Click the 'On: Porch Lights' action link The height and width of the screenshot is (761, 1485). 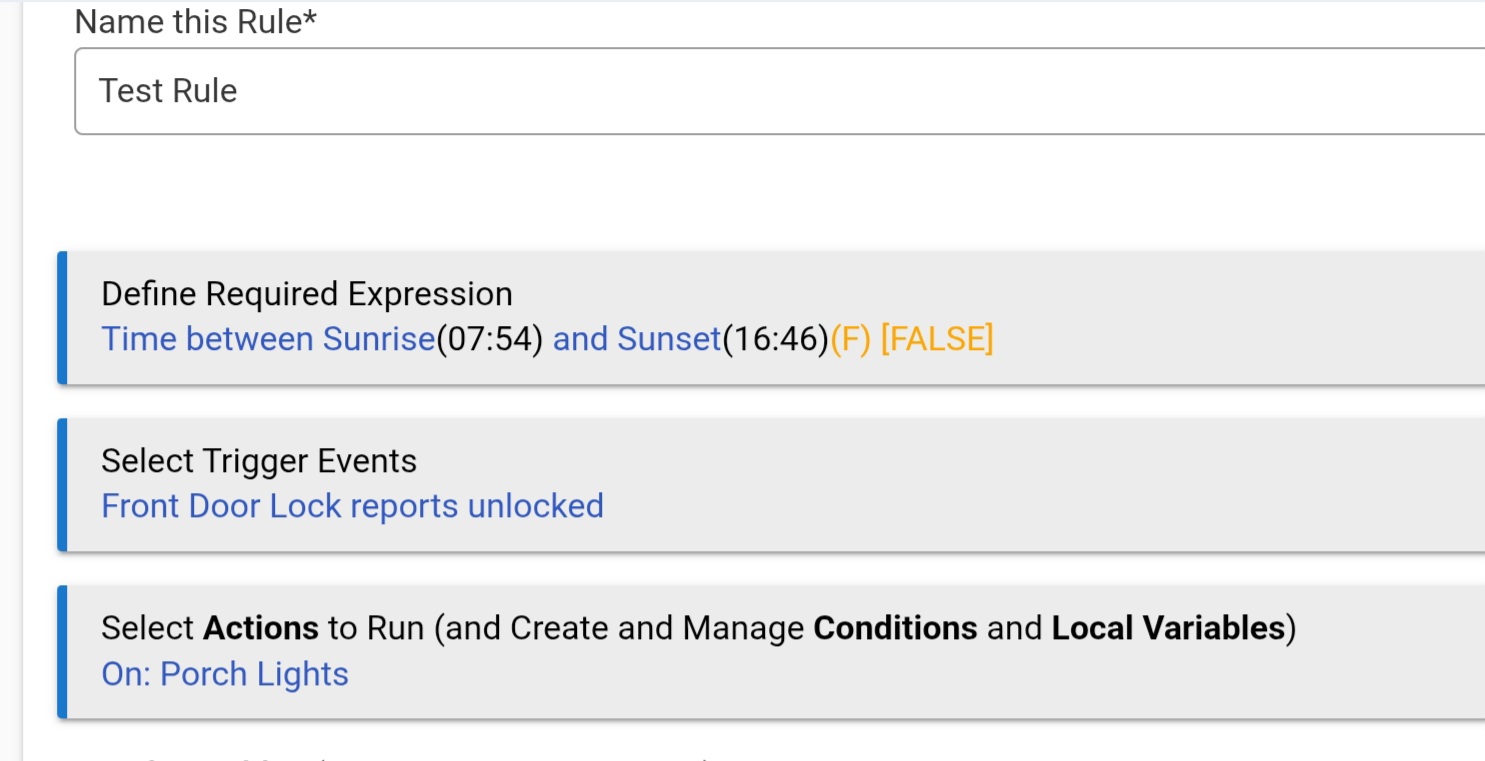point(225,674)
